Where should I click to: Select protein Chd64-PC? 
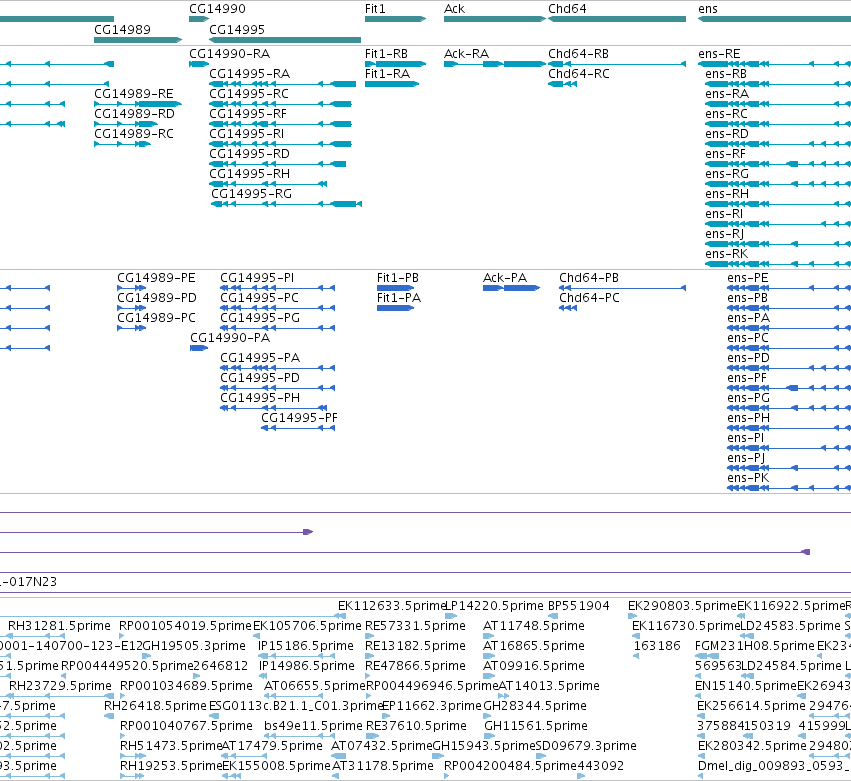[x=589, y=298]
